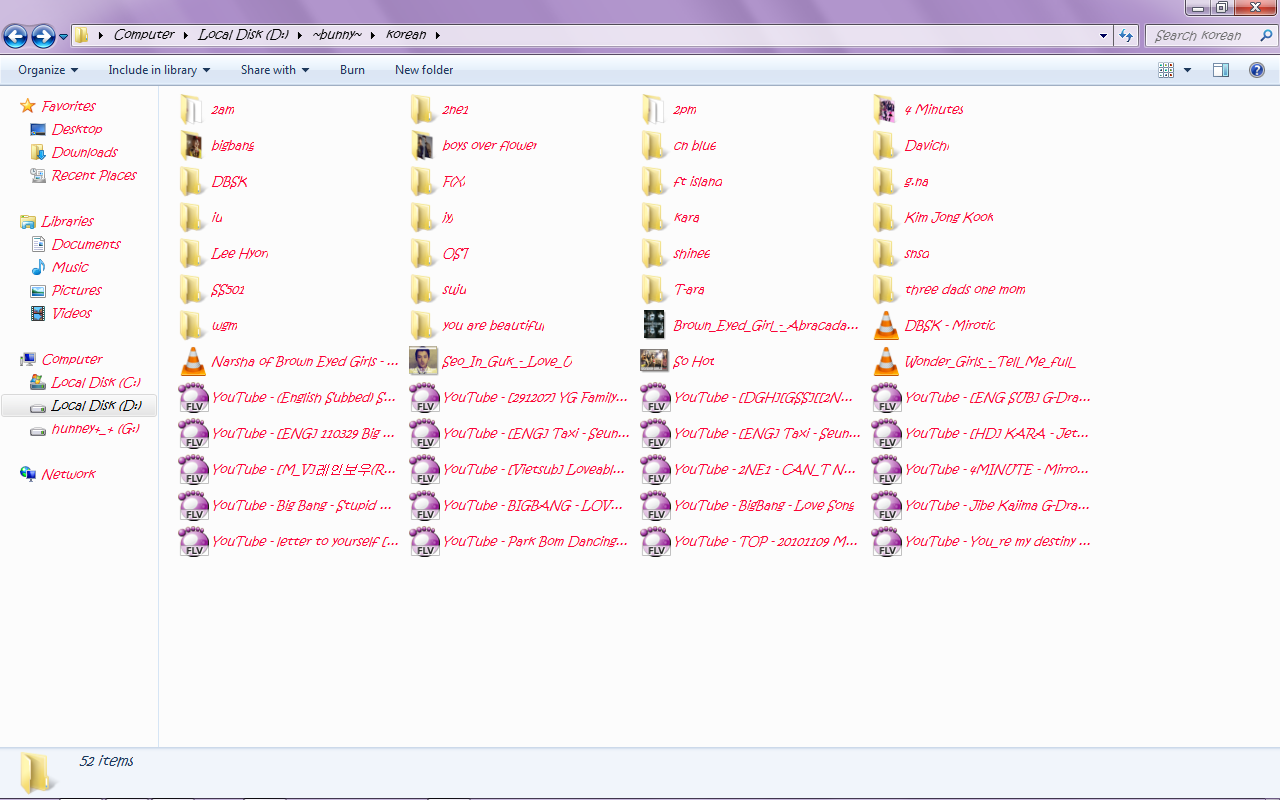Viewport: 1280px width, 800px height.
Task: Click the Burn button
Action: point(352,70)
